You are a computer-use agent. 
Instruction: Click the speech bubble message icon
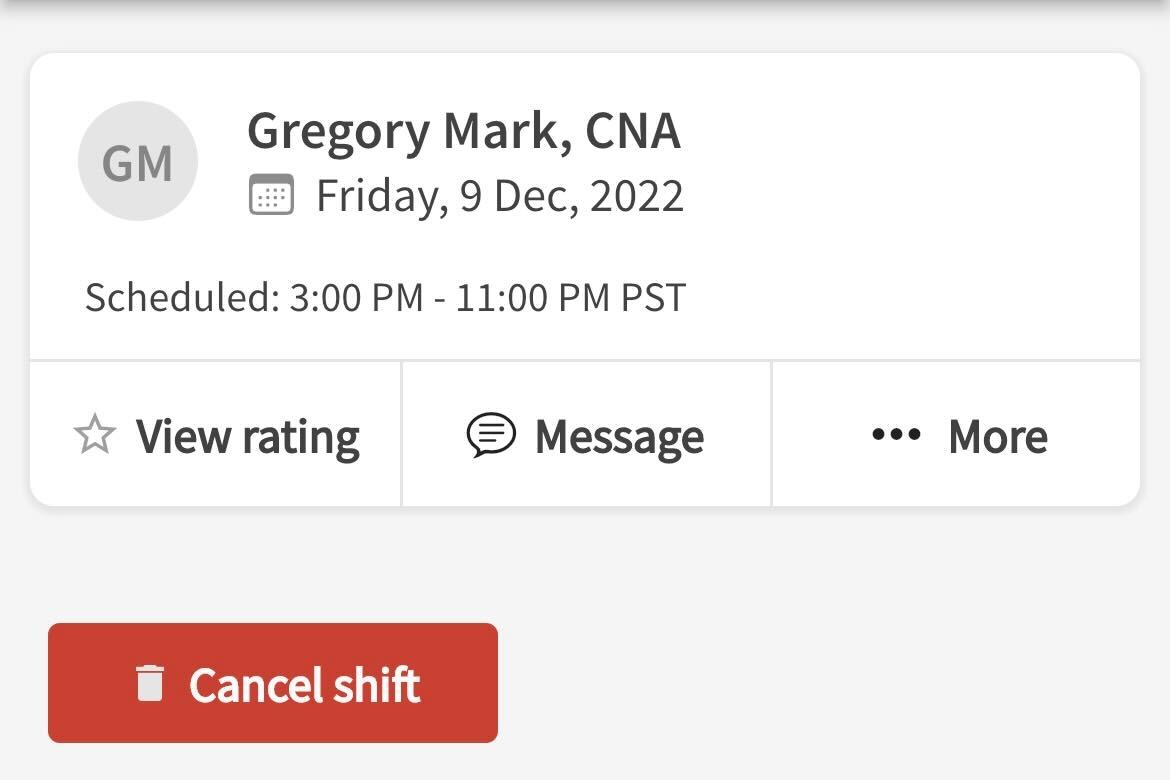[491, 436]
